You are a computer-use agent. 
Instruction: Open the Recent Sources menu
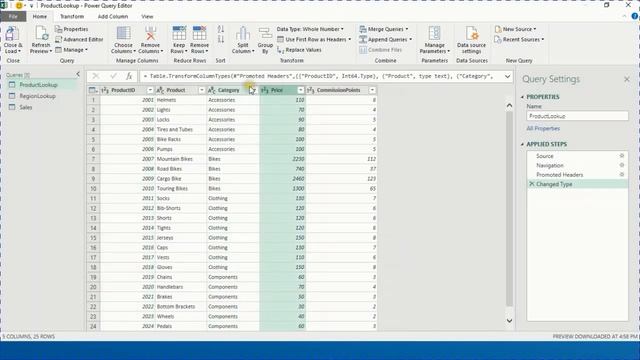point(519,40)
